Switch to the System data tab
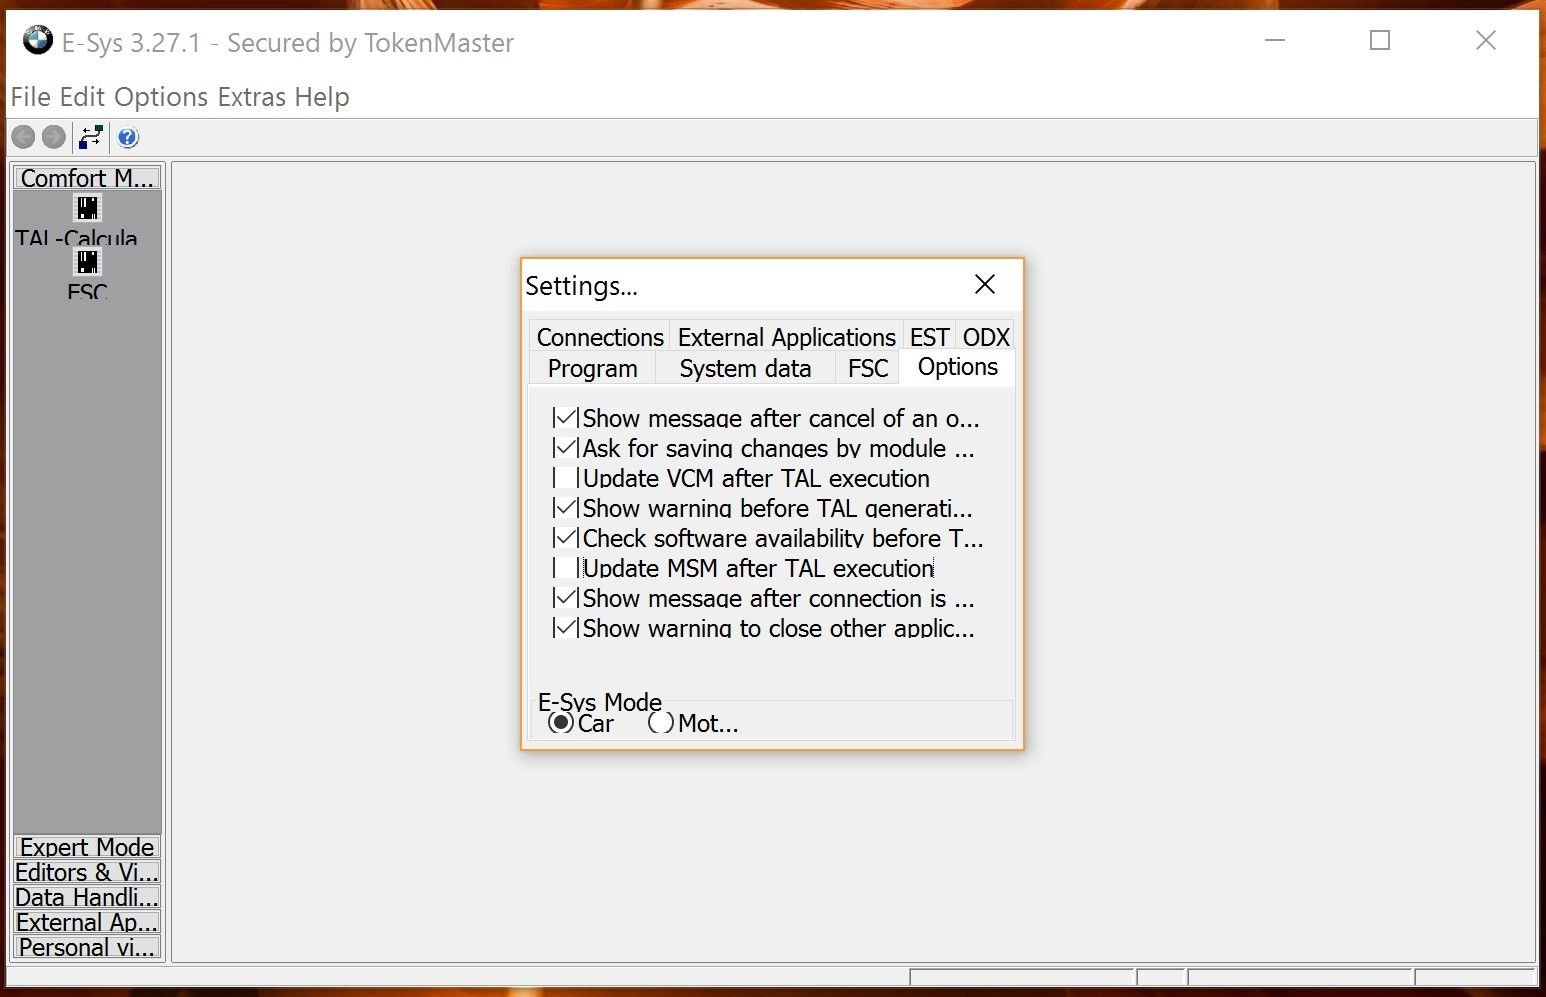The image size is (1546, 997). (x=745, y=368)
